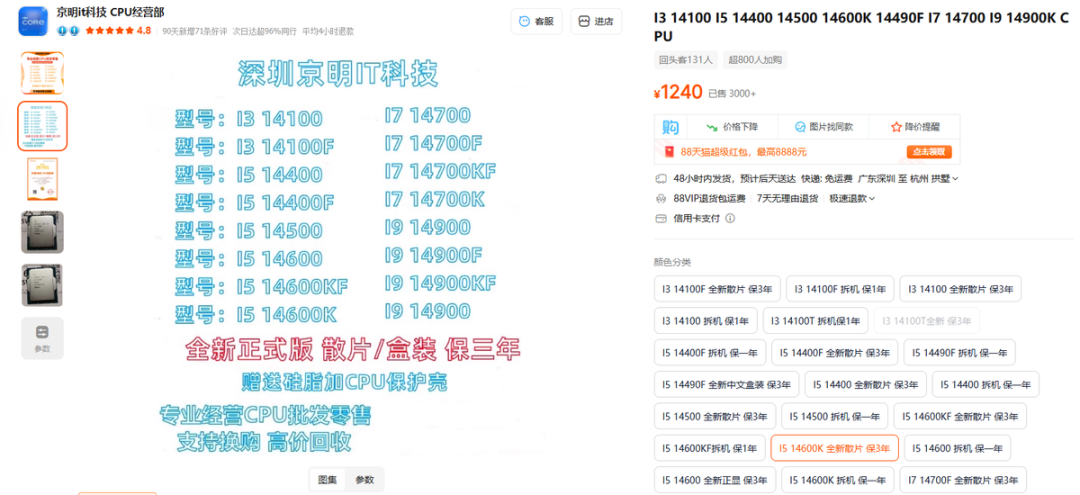View the certificate document thumbnail
Viewport: 1080px width, 495px height.
tap(42, 179)
